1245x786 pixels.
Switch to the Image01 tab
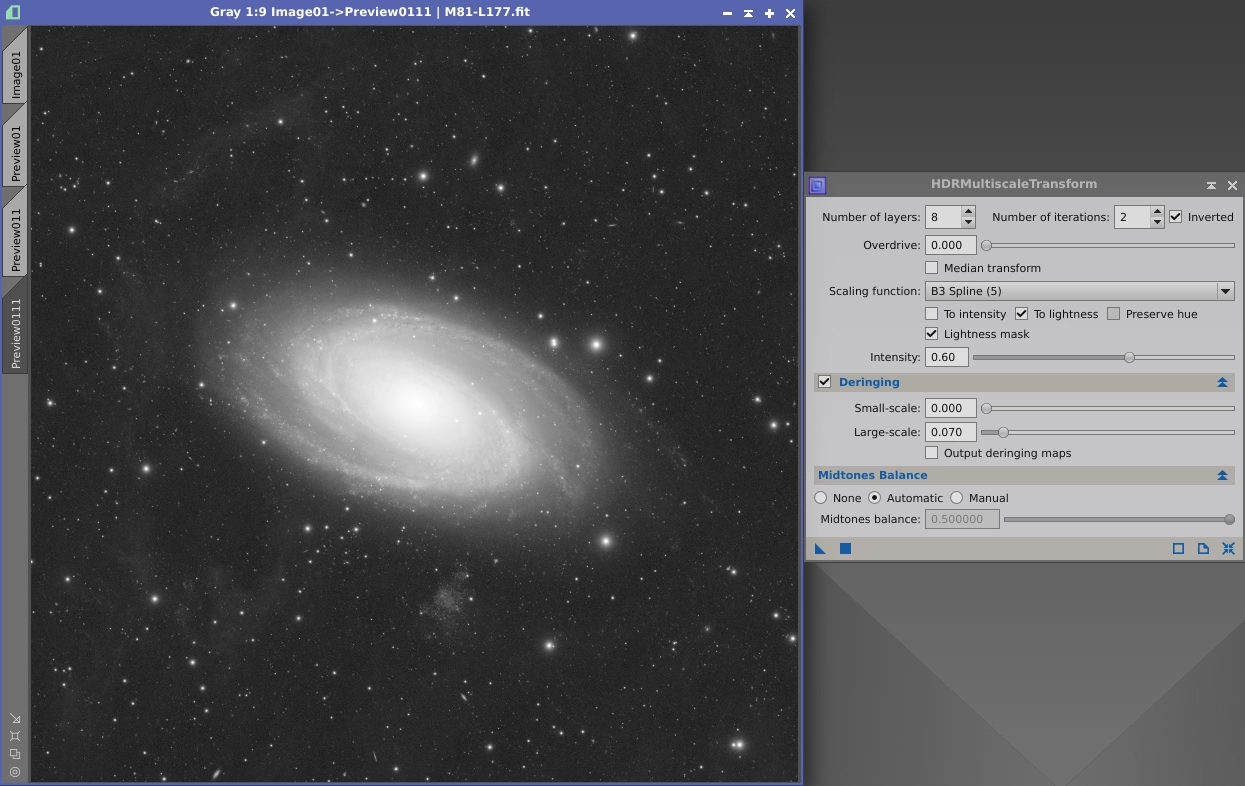pos(16,73)
